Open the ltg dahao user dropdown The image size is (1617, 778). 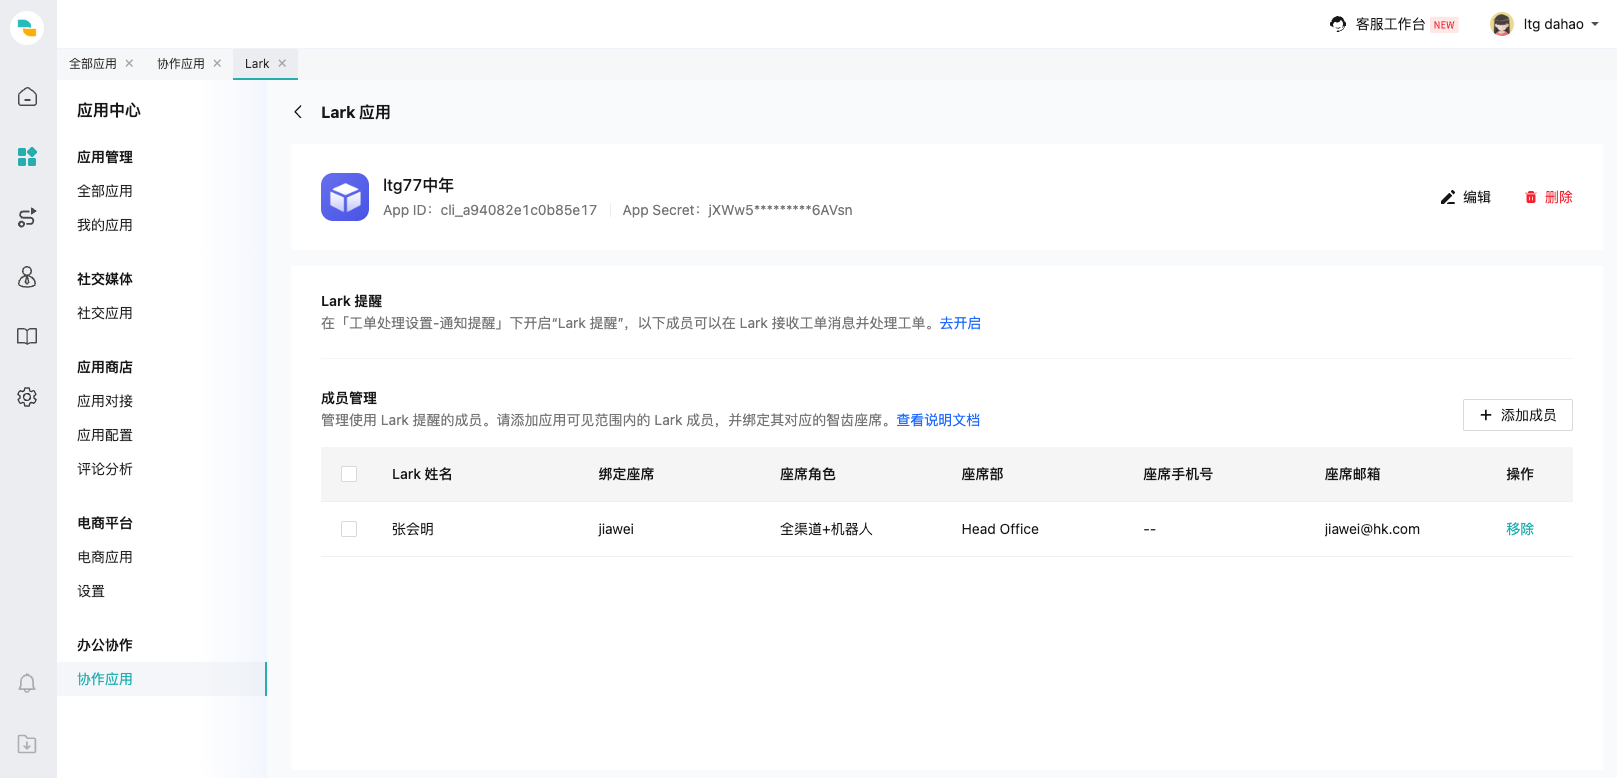(1546, 24)
